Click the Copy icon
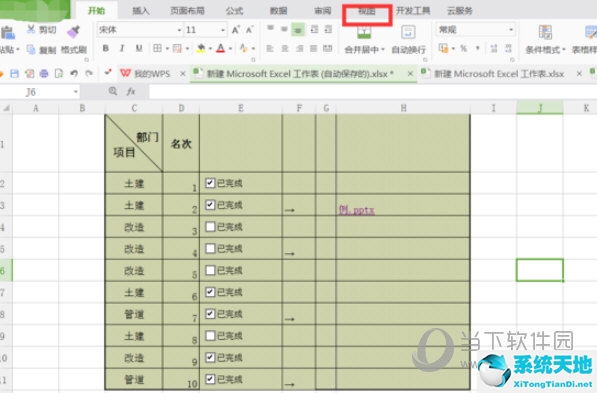Image resolution: width=597 pixels, height=393 pixels. [31, 49]
